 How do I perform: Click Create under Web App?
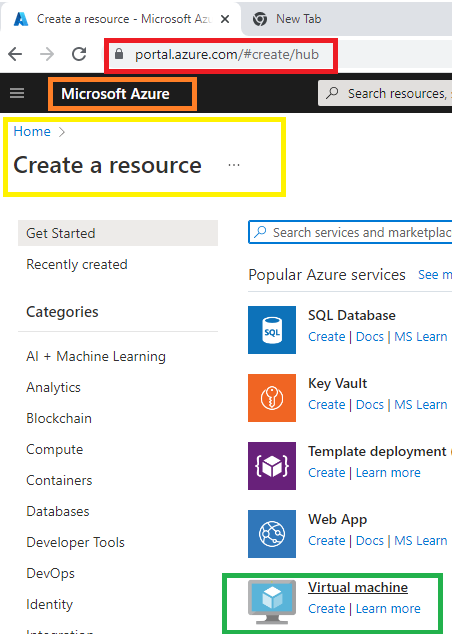click(x=327, y=540)
